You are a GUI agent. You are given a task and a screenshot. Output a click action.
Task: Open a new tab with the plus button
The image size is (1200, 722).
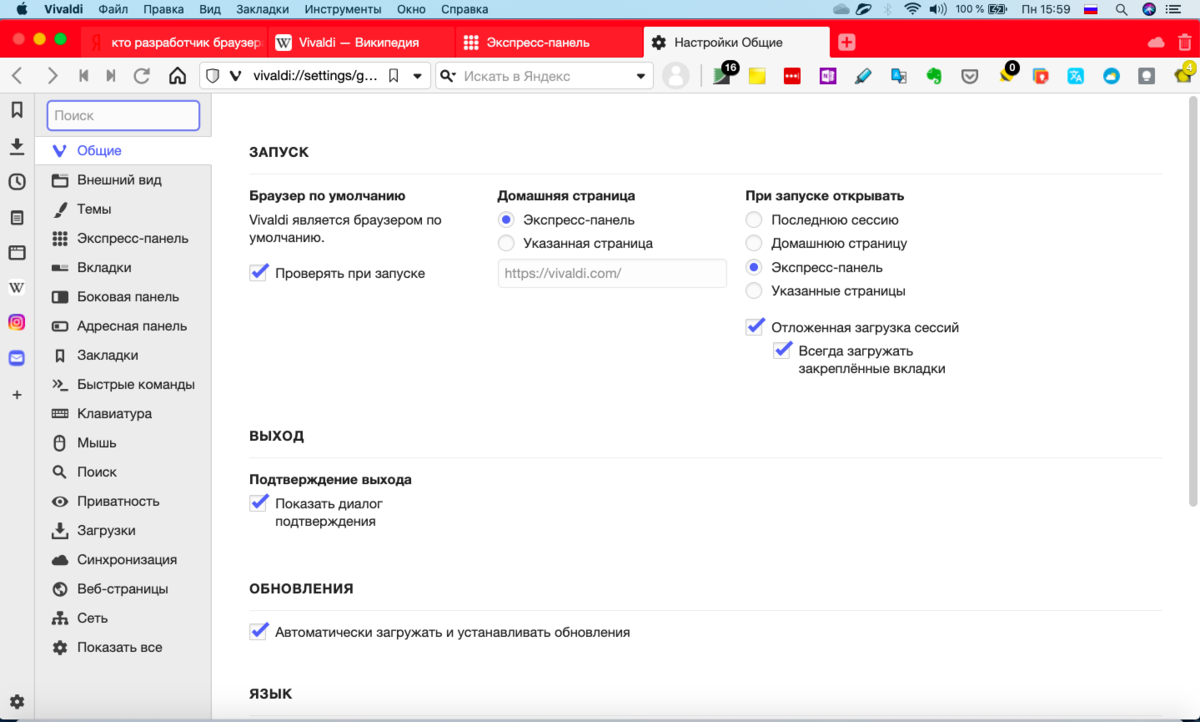click(847, 42)
